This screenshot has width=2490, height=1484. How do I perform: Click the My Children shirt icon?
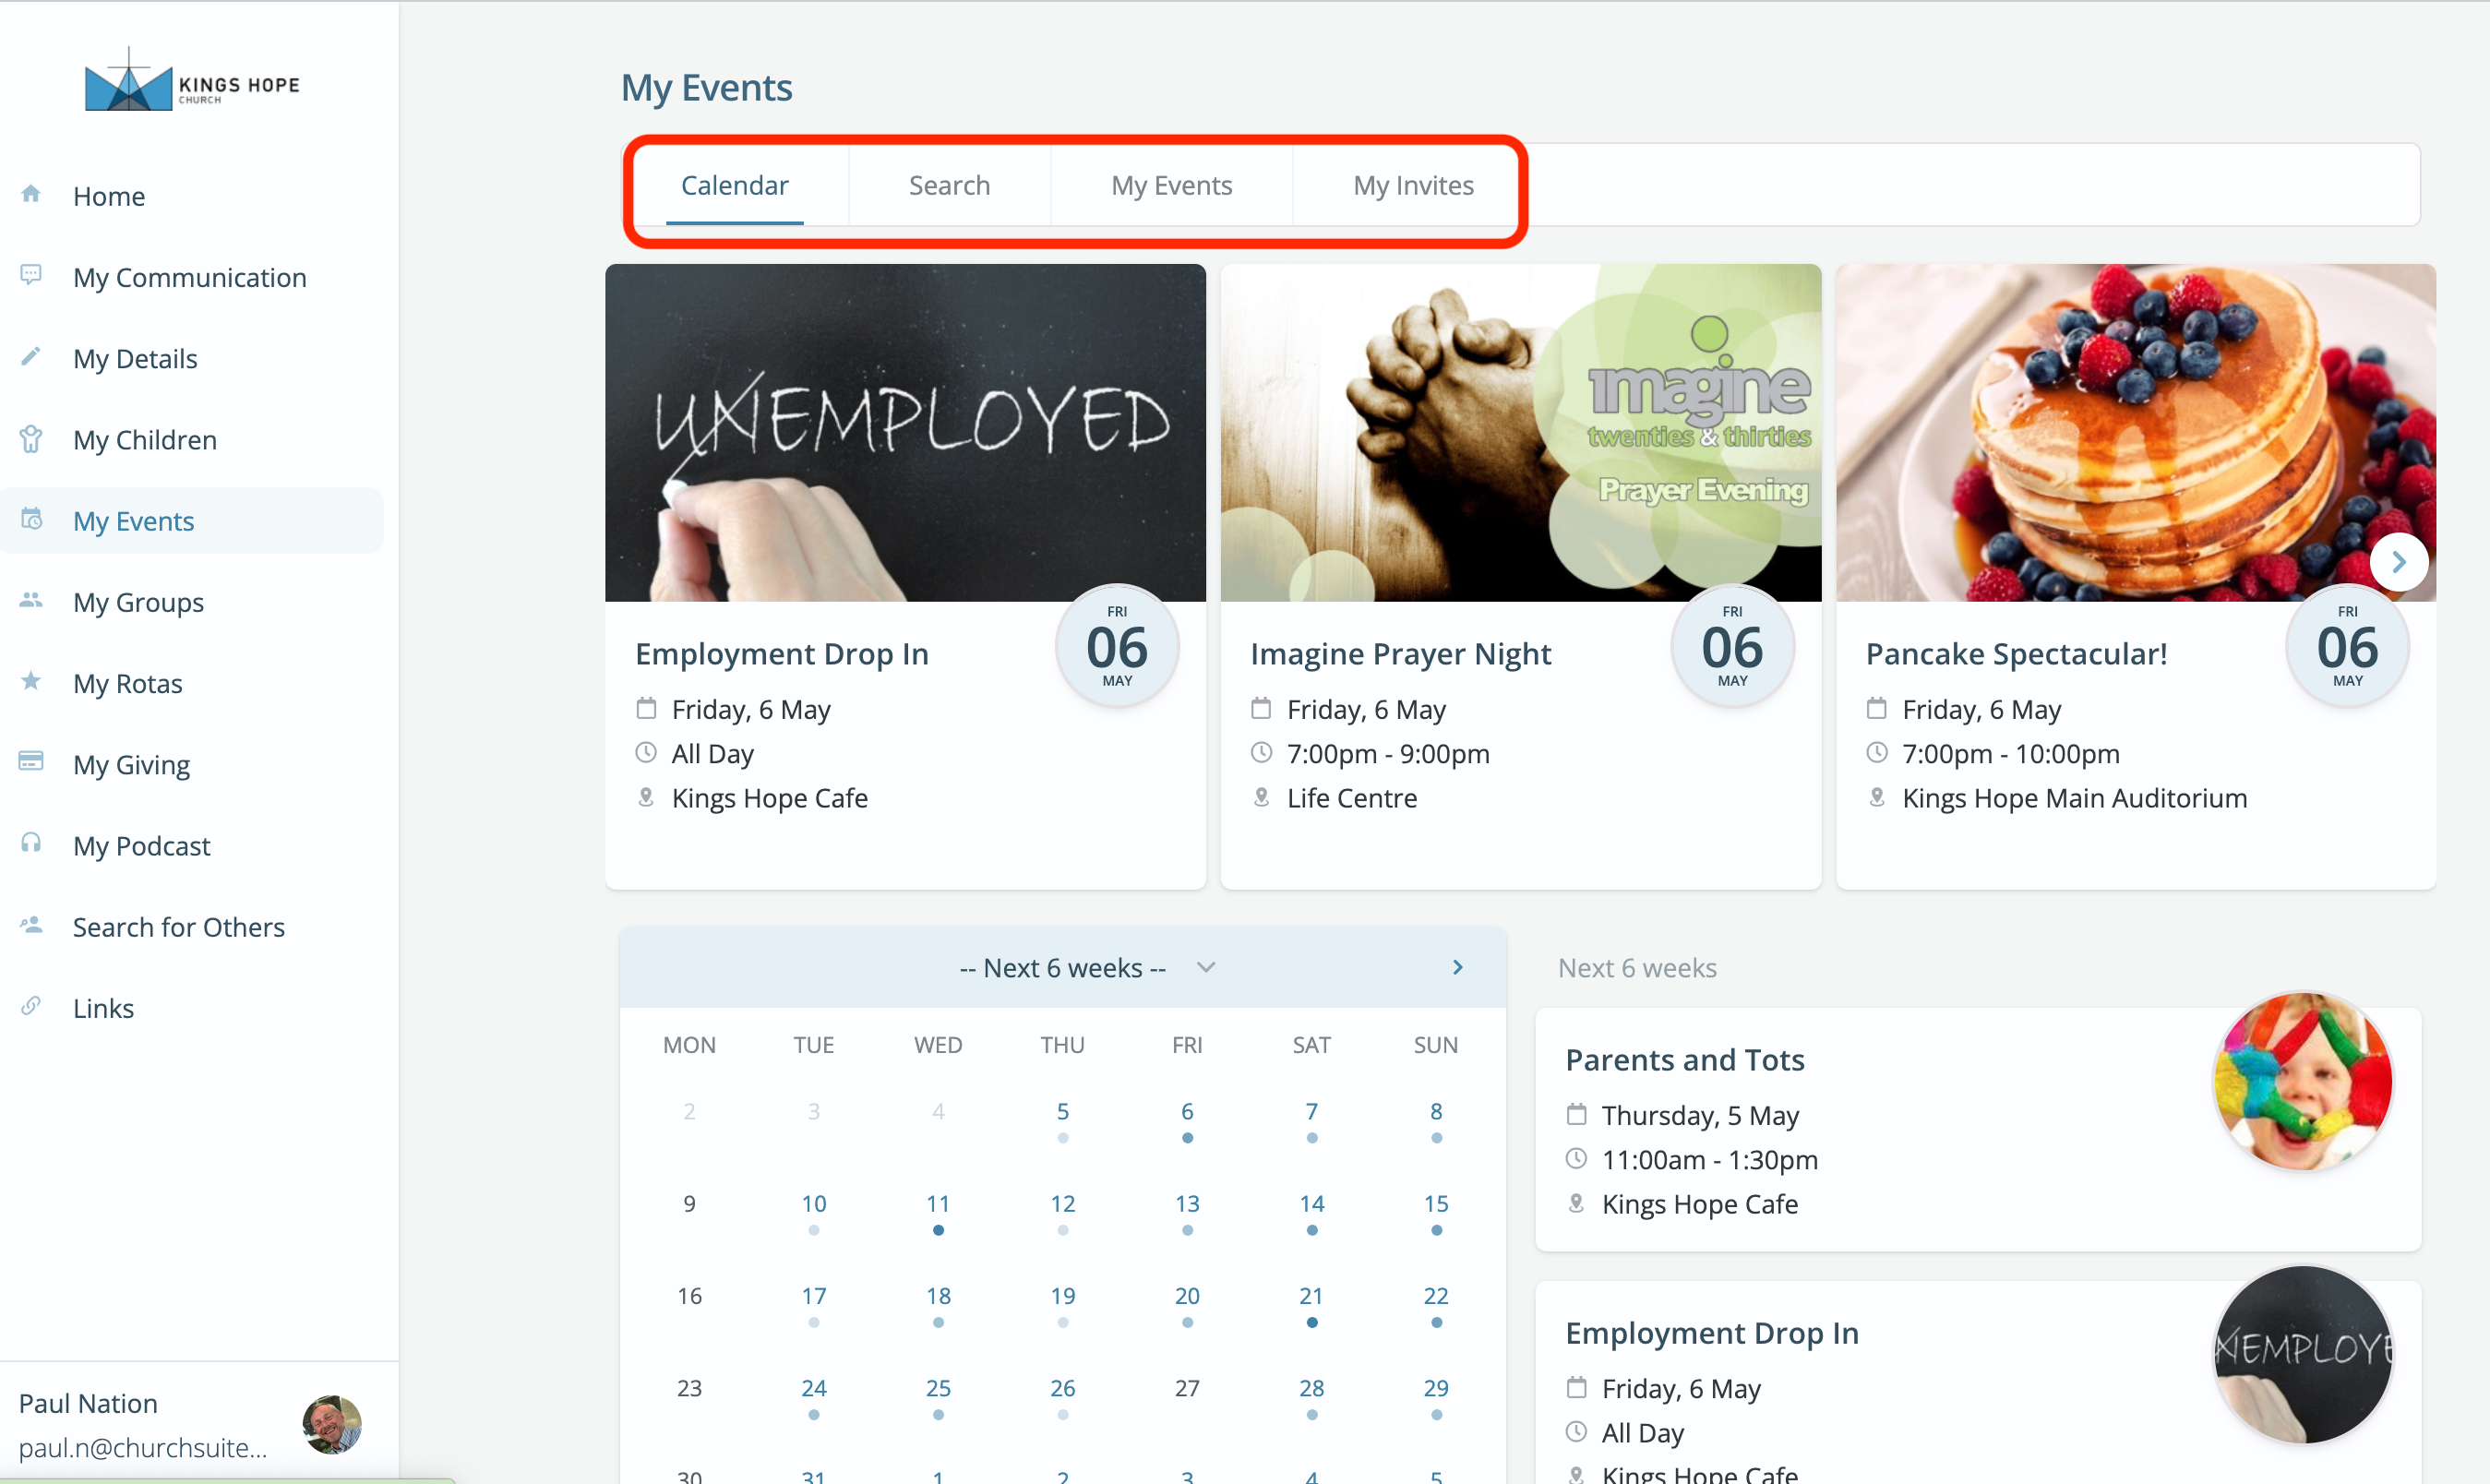click(31, 439)
